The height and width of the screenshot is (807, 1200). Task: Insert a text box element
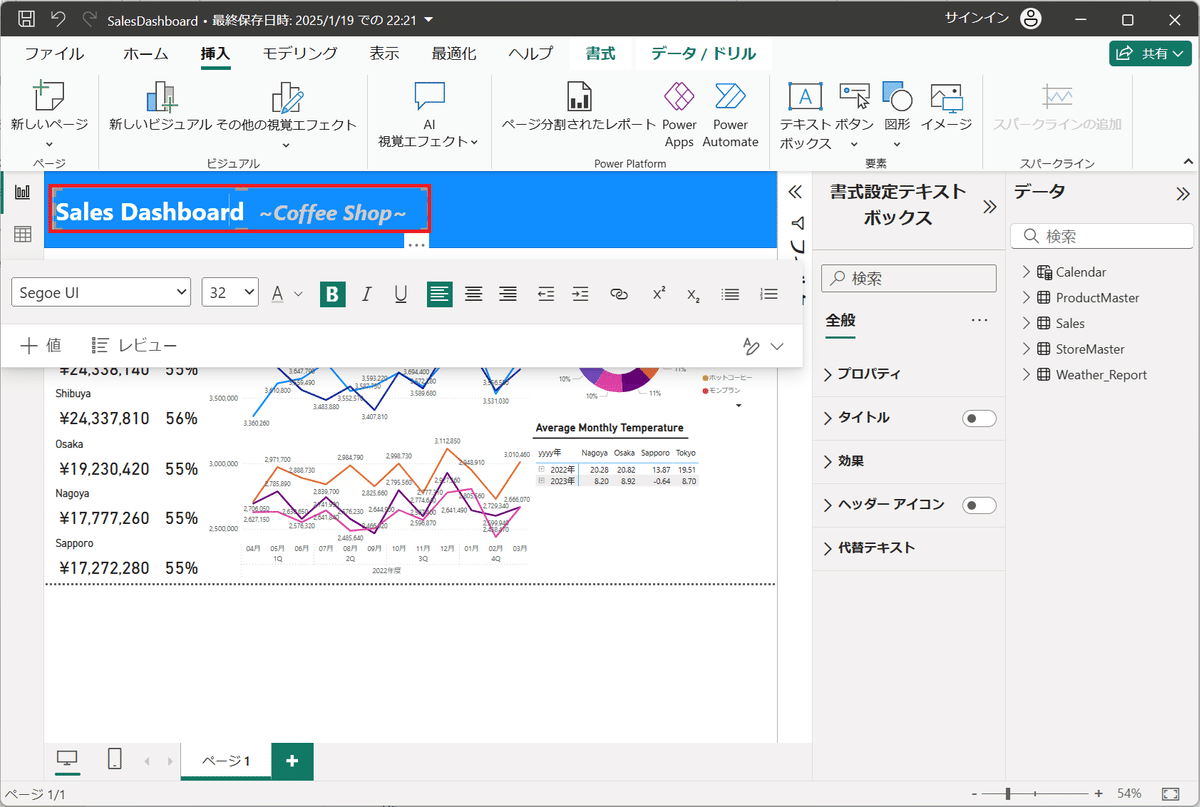point(805,114)
